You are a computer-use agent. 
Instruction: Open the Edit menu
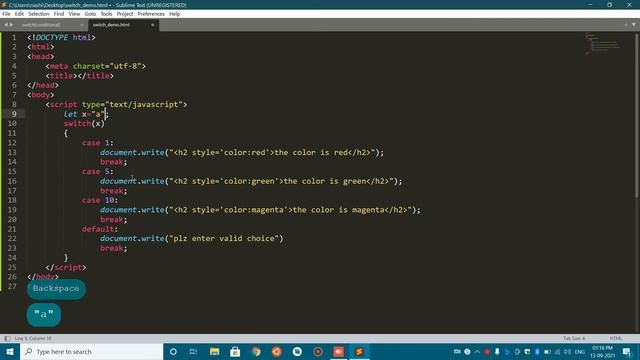click(19, 14)
